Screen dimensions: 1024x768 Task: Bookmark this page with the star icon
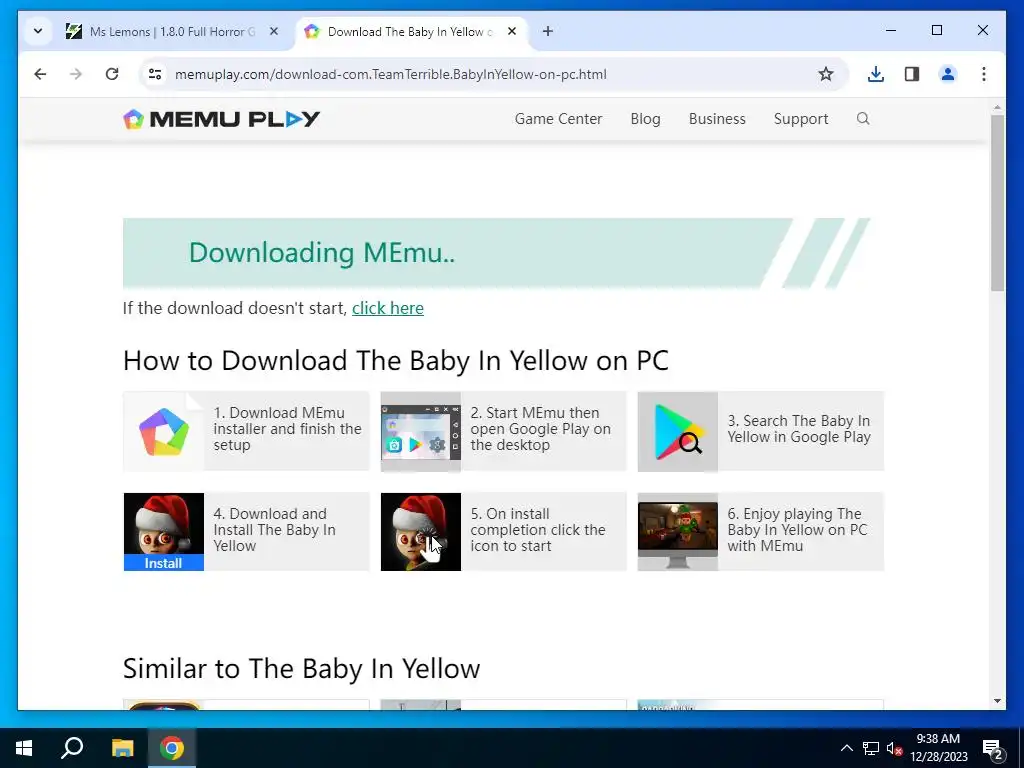pos(825,74)
